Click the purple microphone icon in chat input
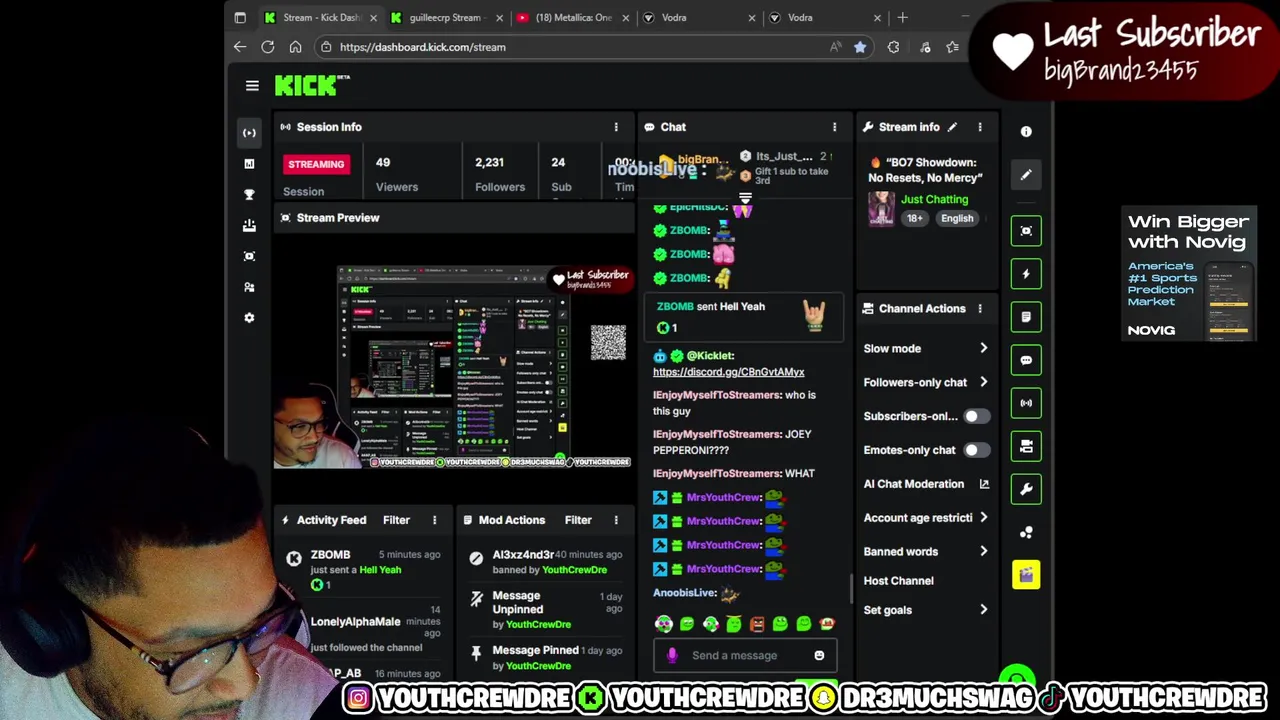The image size is (1280, 720). (x=672, y=655)
